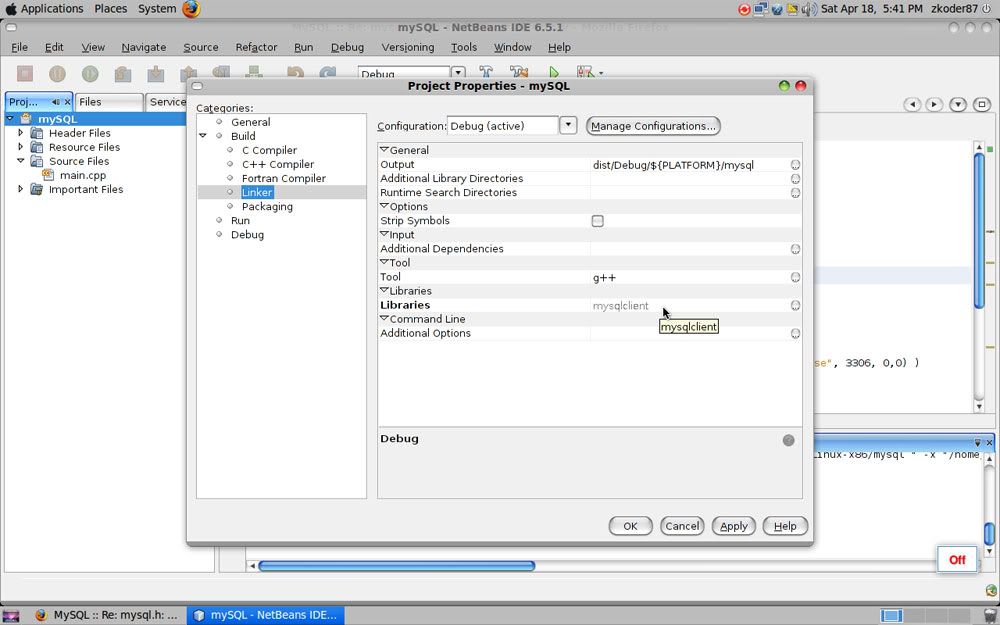Open Firefox launcher in top panel
The width and height of the screenshot is (1000, 625).
[x=191, y=9]
